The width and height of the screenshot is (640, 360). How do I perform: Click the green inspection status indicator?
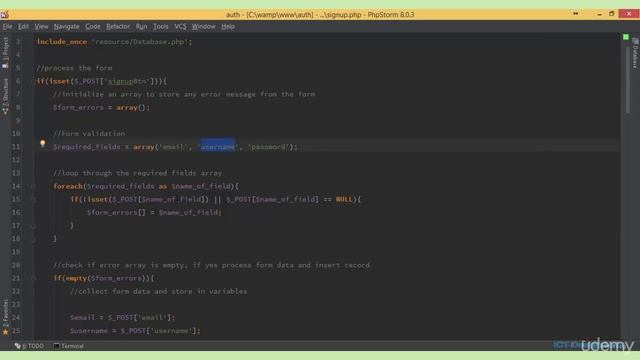(x=626, y=37)
